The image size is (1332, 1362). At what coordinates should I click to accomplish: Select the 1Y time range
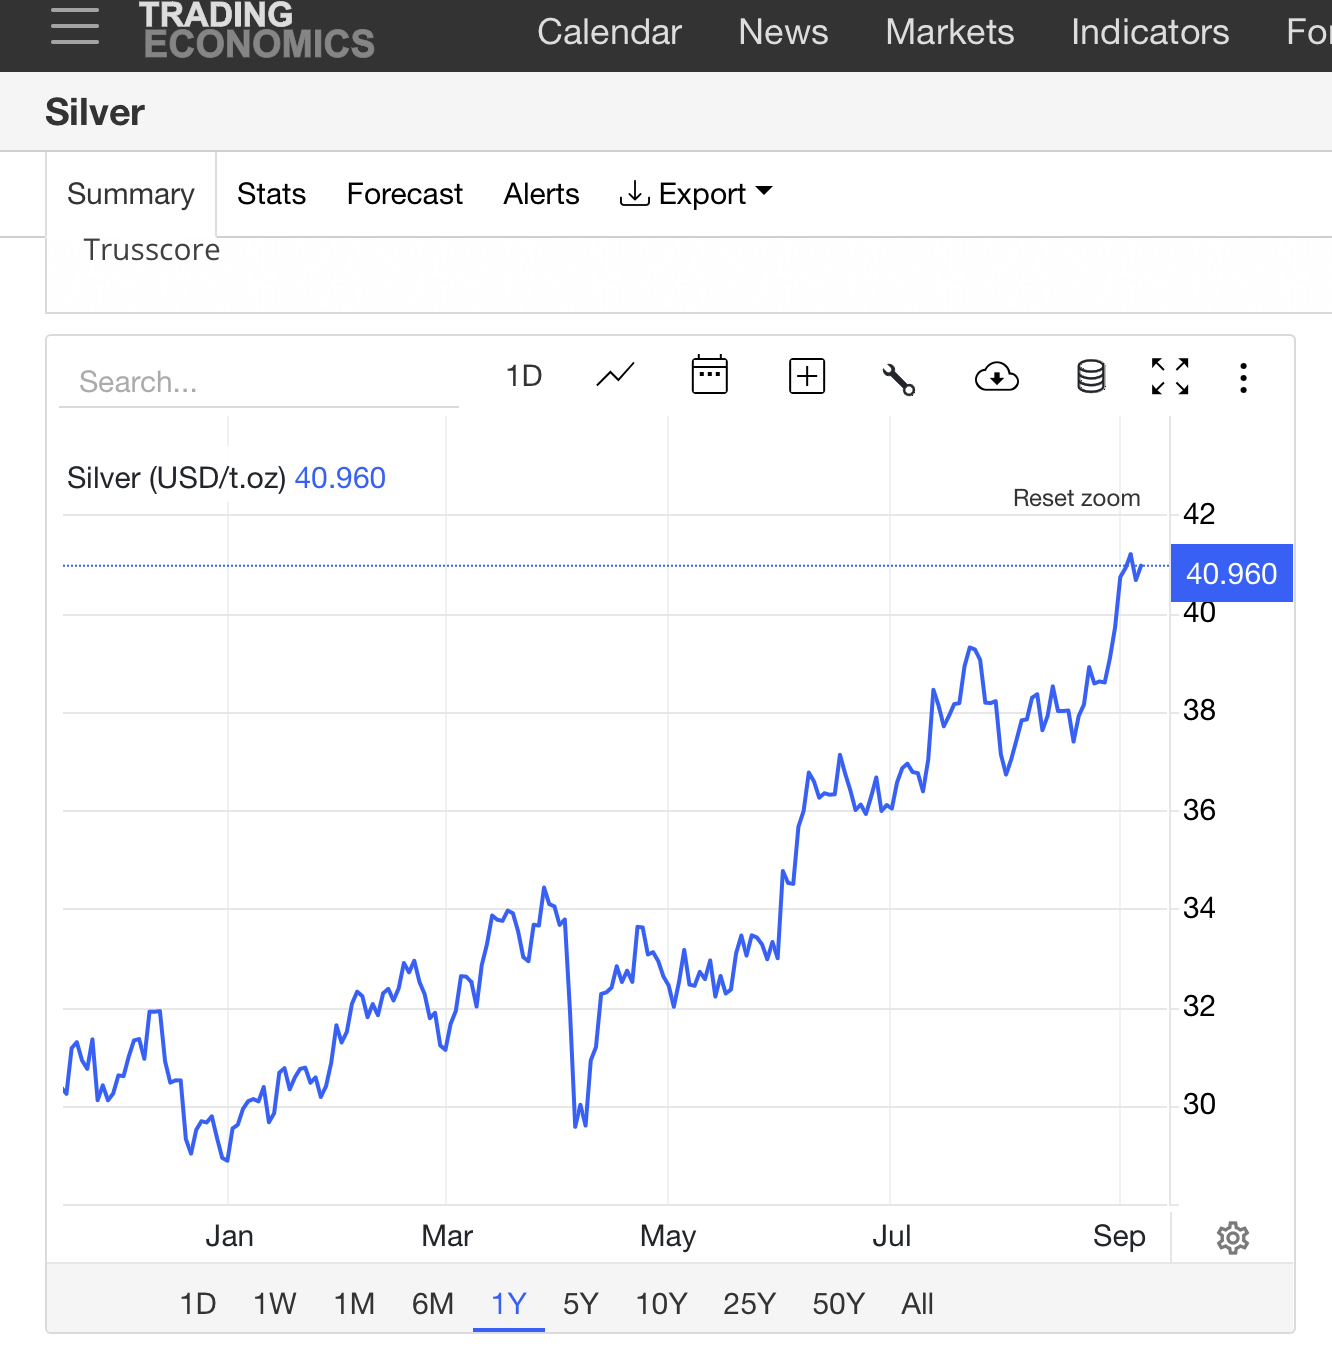coord(509,1304)
